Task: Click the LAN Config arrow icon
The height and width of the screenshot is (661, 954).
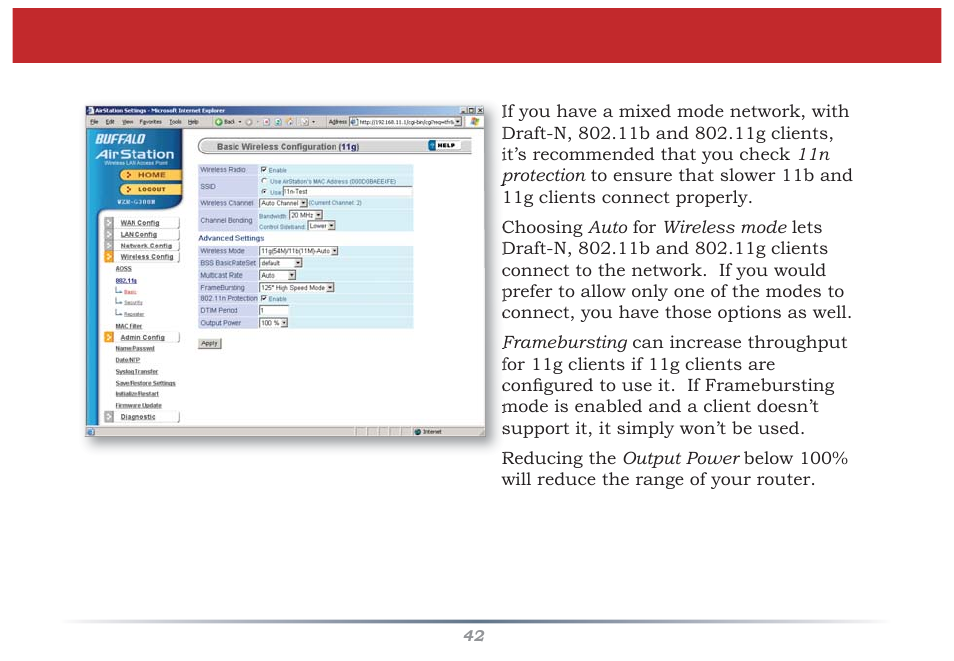Action: [109, 234]
